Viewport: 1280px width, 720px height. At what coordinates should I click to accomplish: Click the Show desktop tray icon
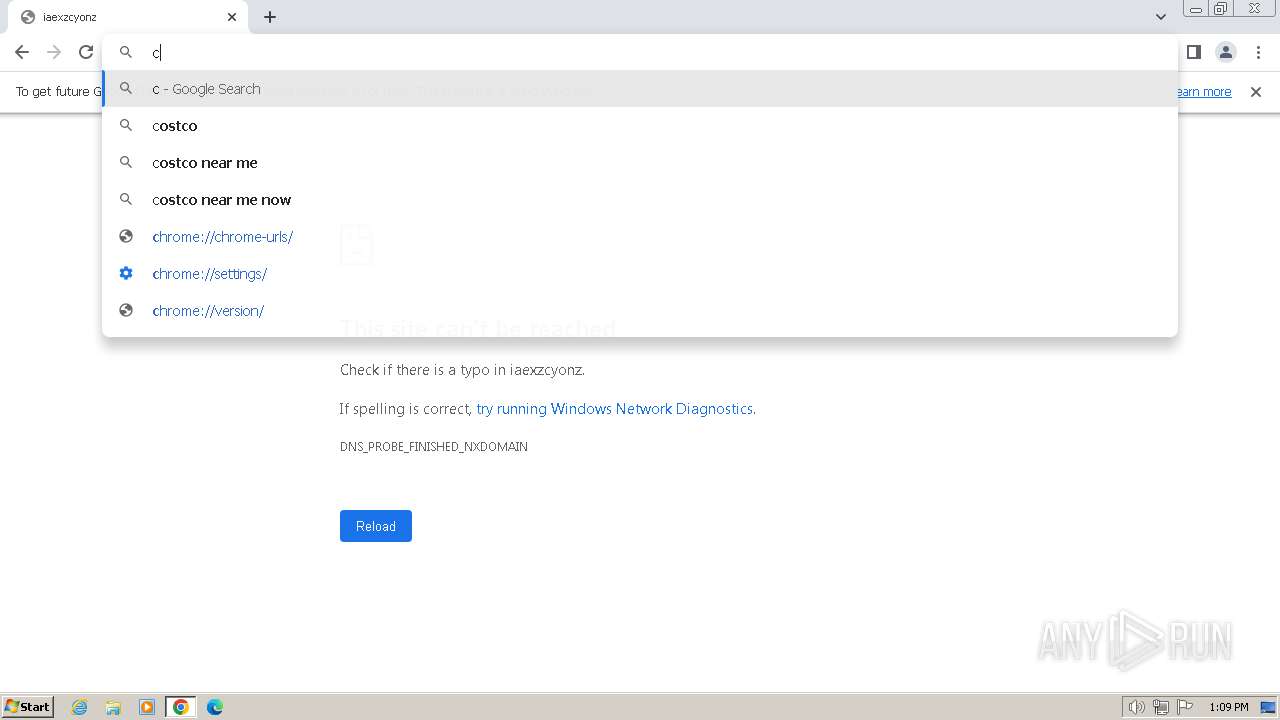click(x=1268, y=707)
